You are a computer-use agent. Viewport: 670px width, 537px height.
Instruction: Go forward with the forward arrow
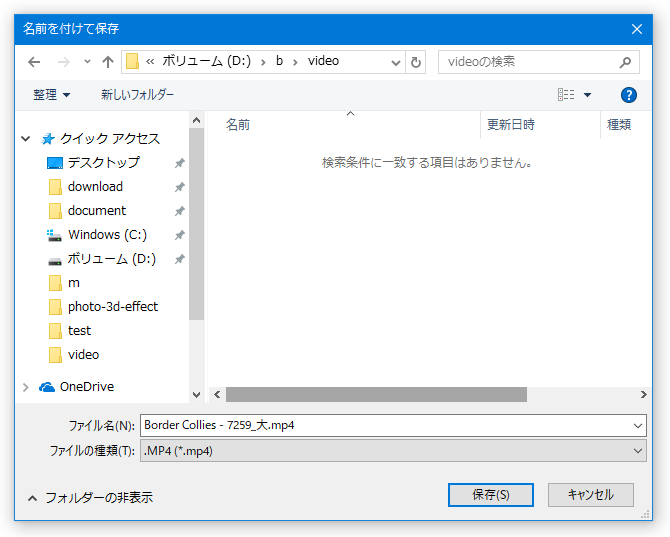pos(64,62)
